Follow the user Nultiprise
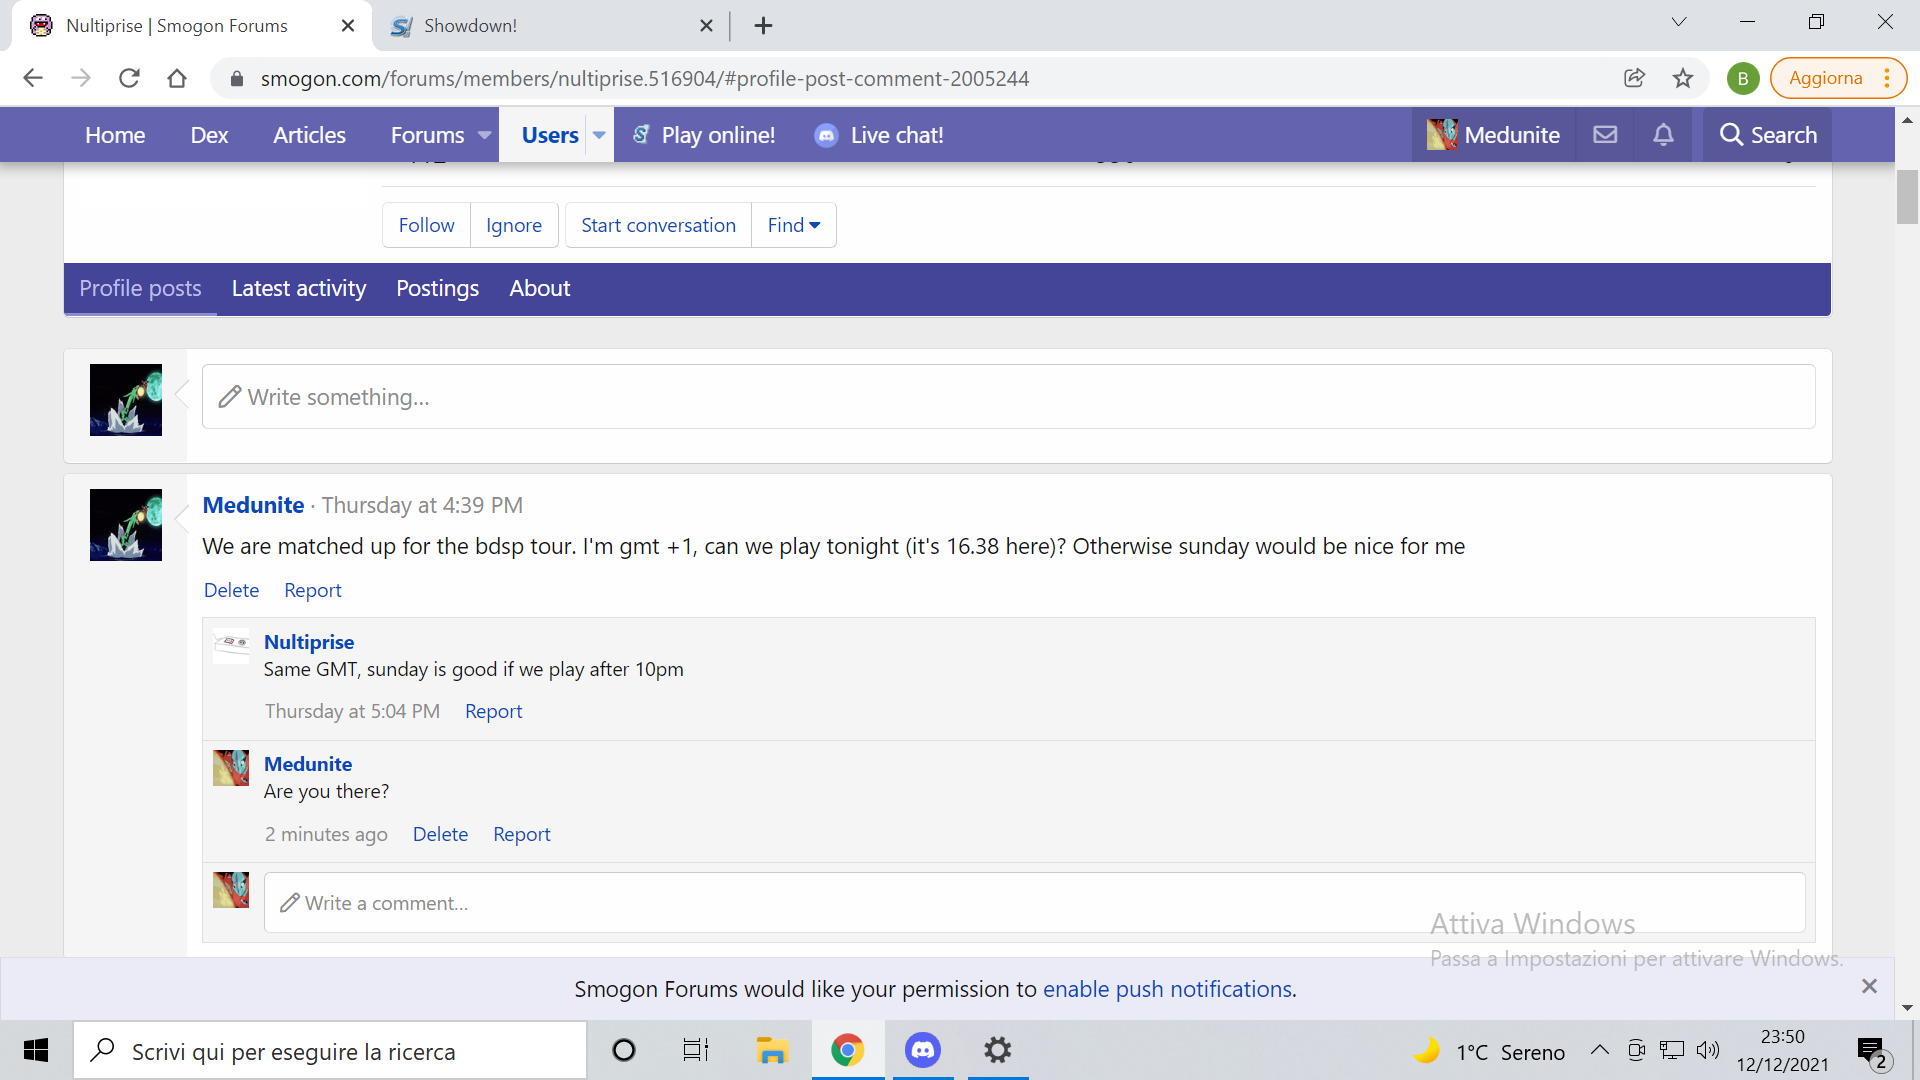Viewport: 1920px width, 1080px height. [425, 225]
